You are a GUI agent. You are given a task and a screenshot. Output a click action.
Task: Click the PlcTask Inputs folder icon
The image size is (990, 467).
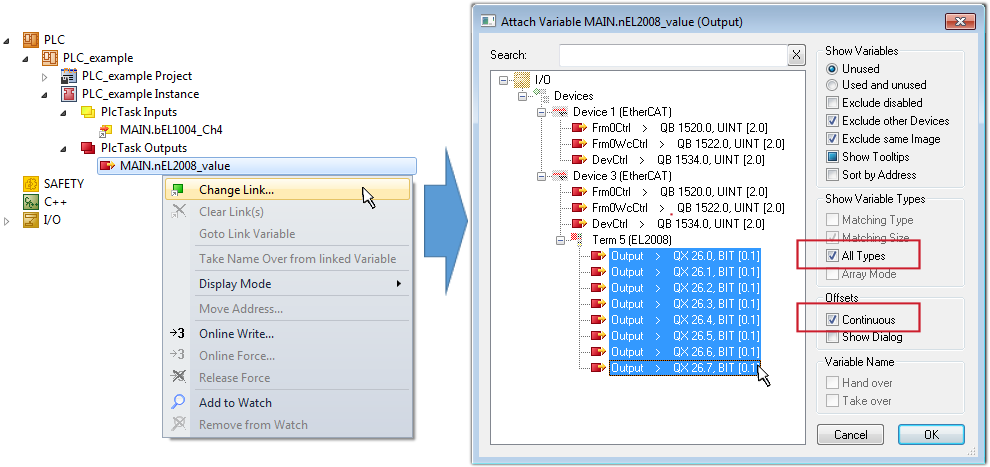88,112
